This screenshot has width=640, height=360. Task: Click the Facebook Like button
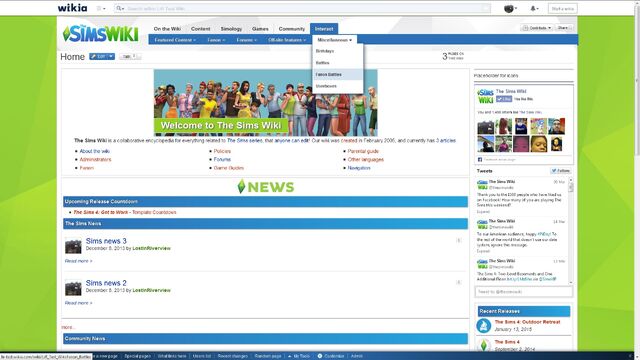coord(504,99)
